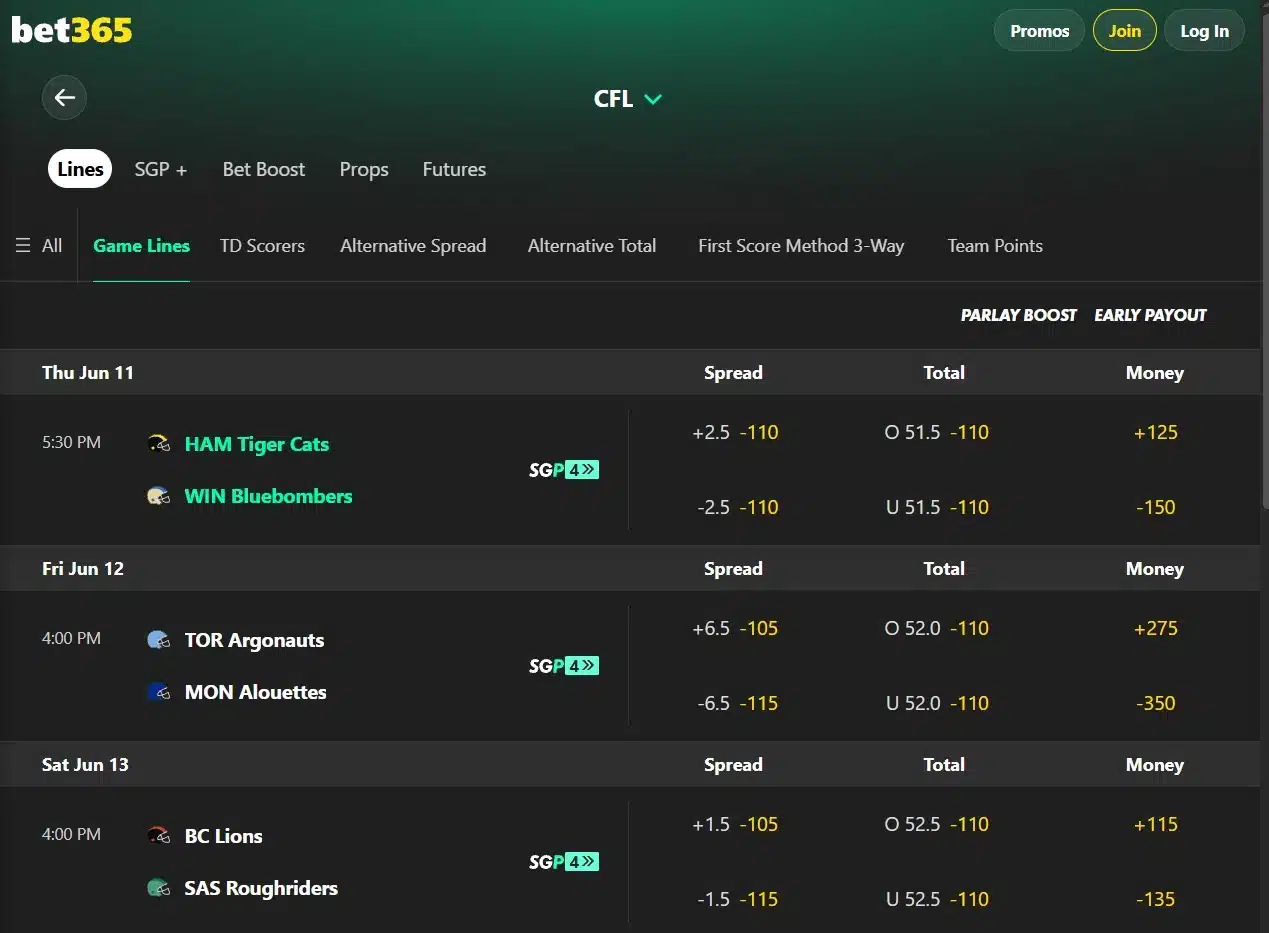Click the BC Lions helmet icon

158,836
